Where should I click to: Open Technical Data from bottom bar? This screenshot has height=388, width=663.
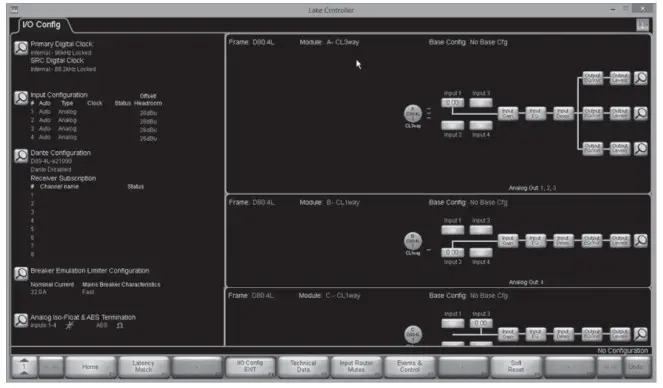point(303,366)
